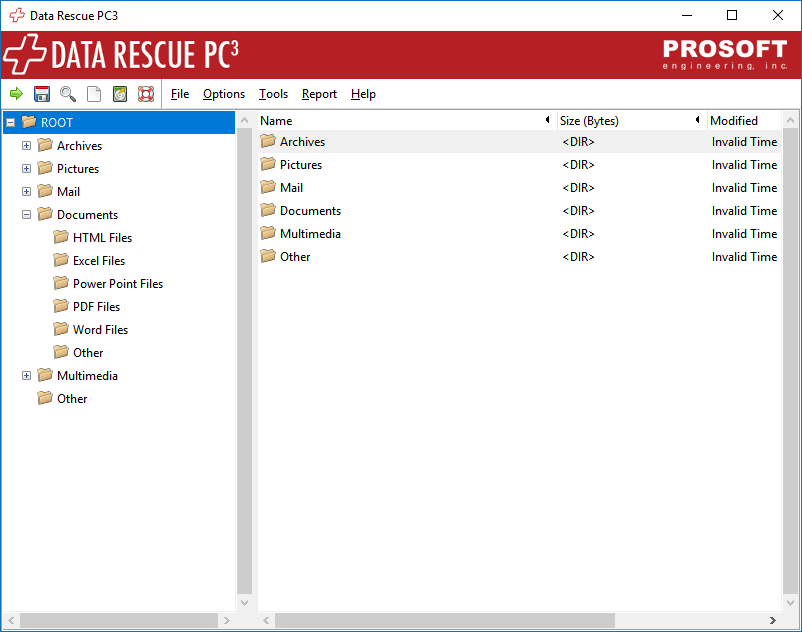Click the Mail row's <DIR> size cell

coord(578,188)
